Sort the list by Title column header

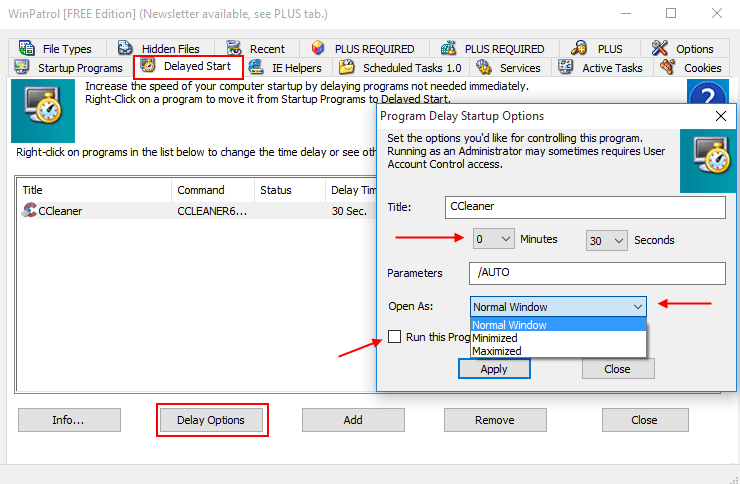94,190
